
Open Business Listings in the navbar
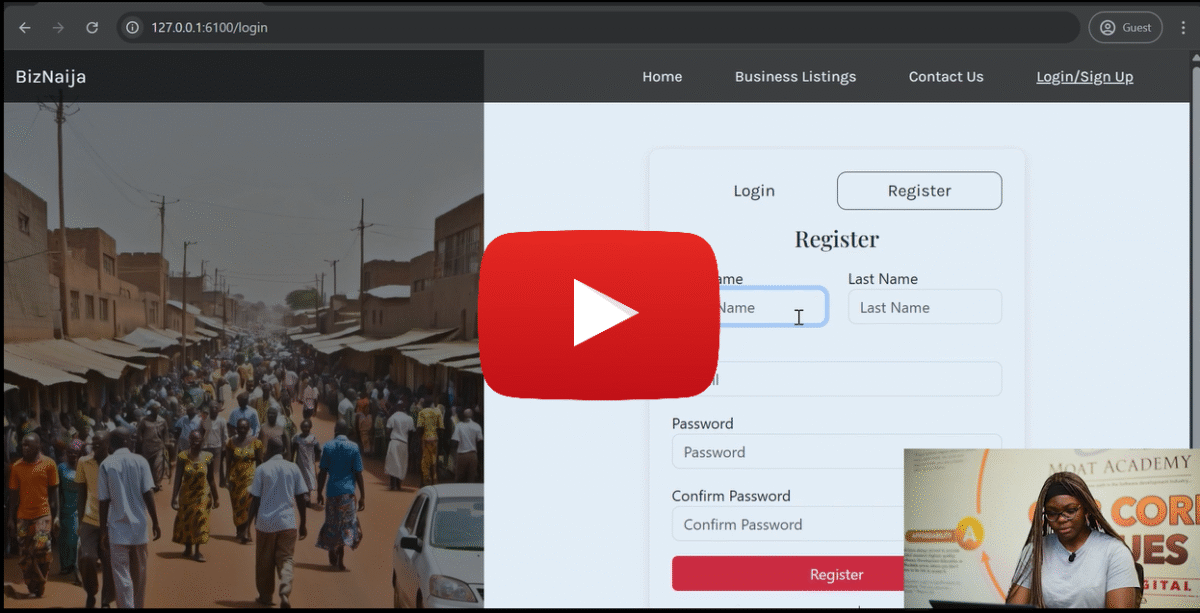pyautogui.click(x=795, y=77)
